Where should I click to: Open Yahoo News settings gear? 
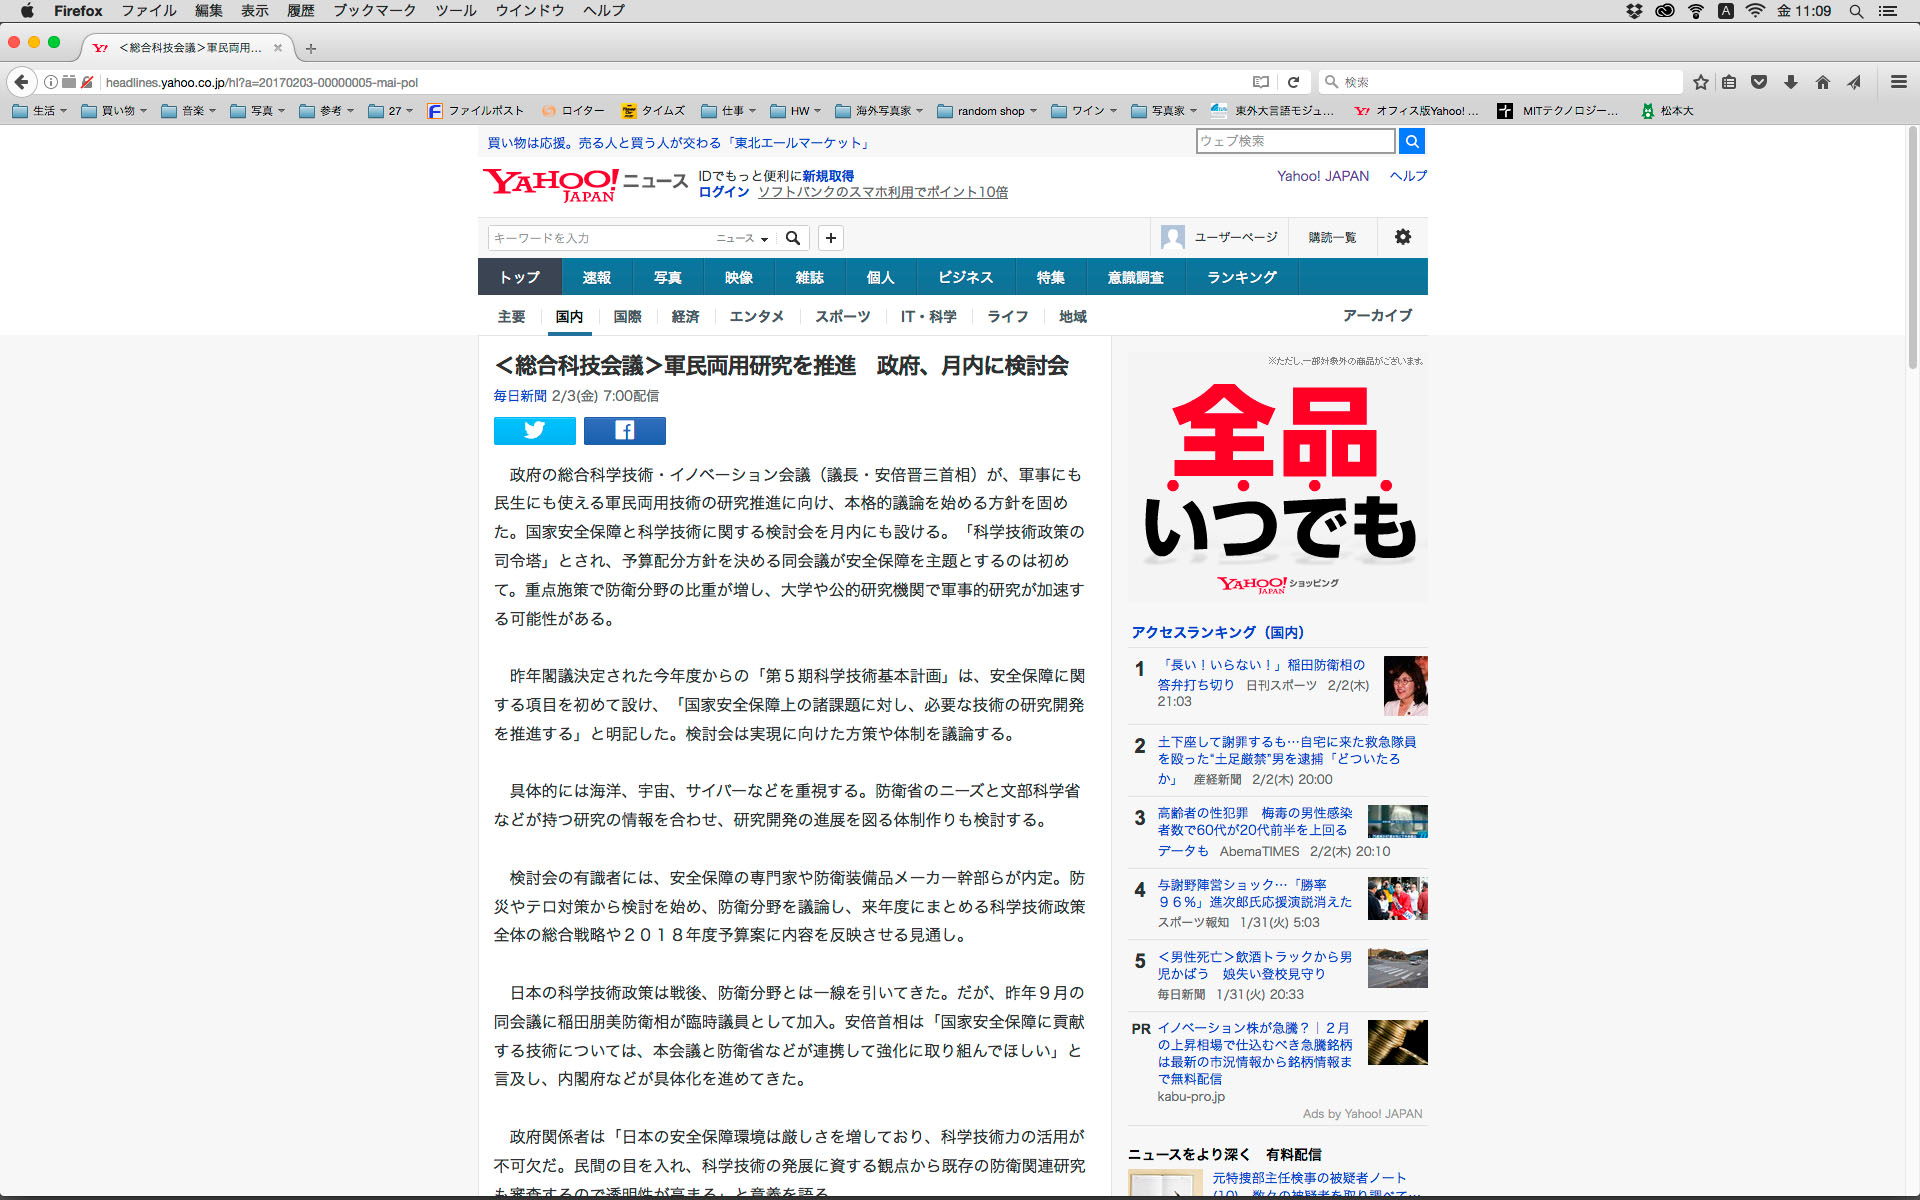coord(1402,237)
